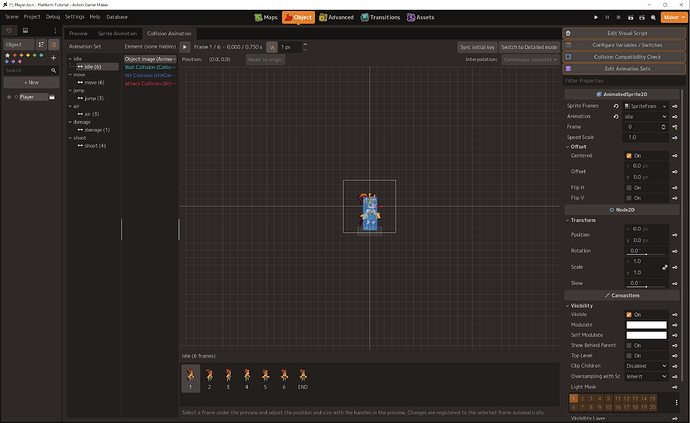Select the Object workspace button

[298, 17]
